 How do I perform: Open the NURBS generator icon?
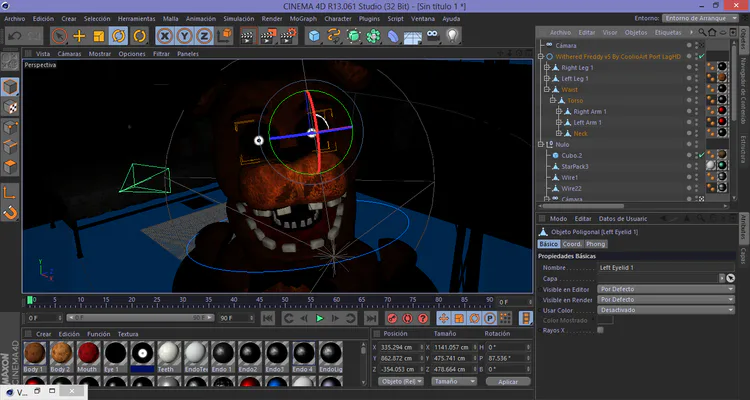coord(353,36)
